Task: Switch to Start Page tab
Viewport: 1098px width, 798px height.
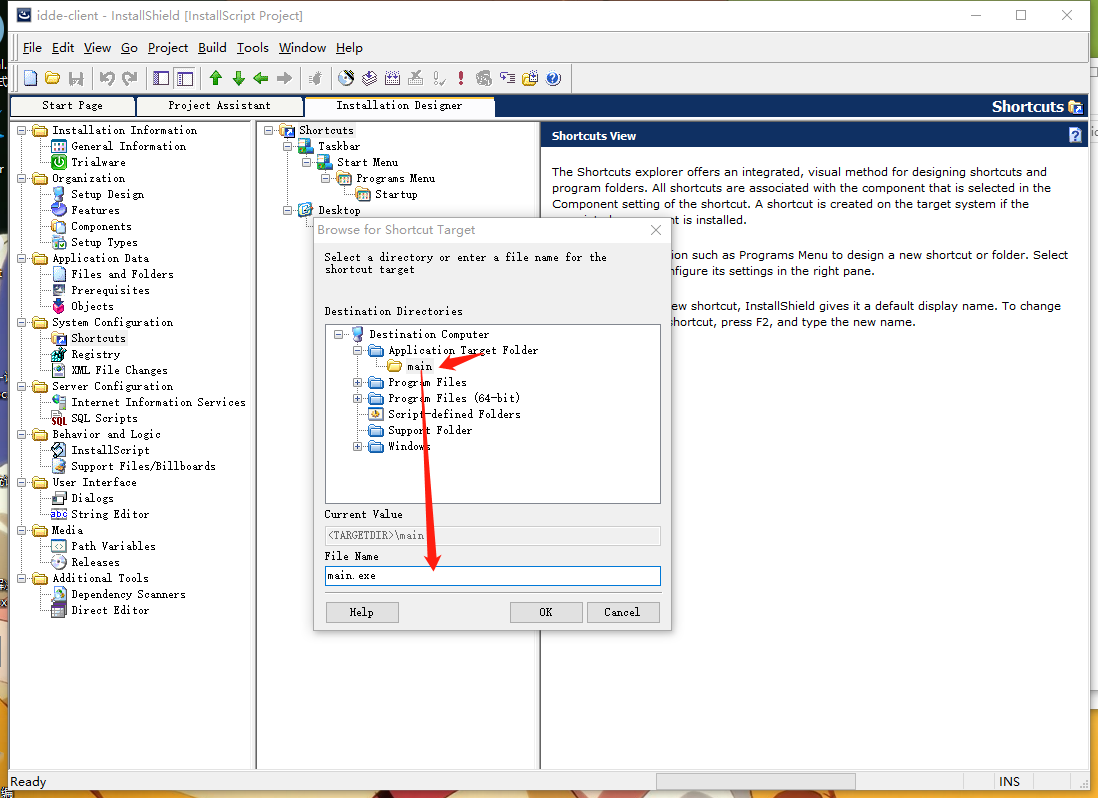Action: 72,106
